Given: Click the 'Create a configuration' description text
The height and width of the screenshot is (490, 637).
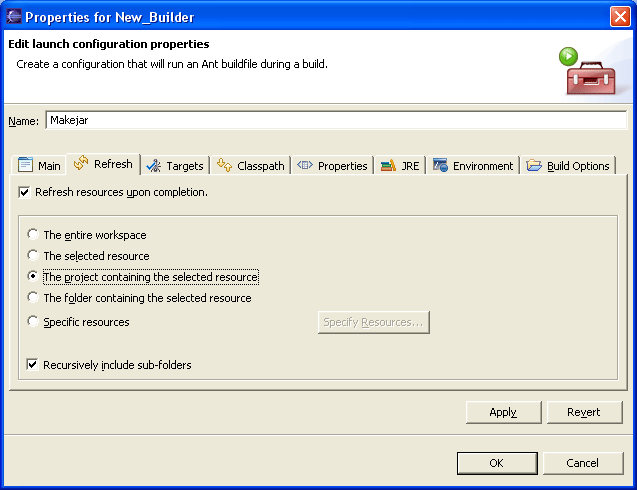Looking at the screenshot, I should [172, 64].
